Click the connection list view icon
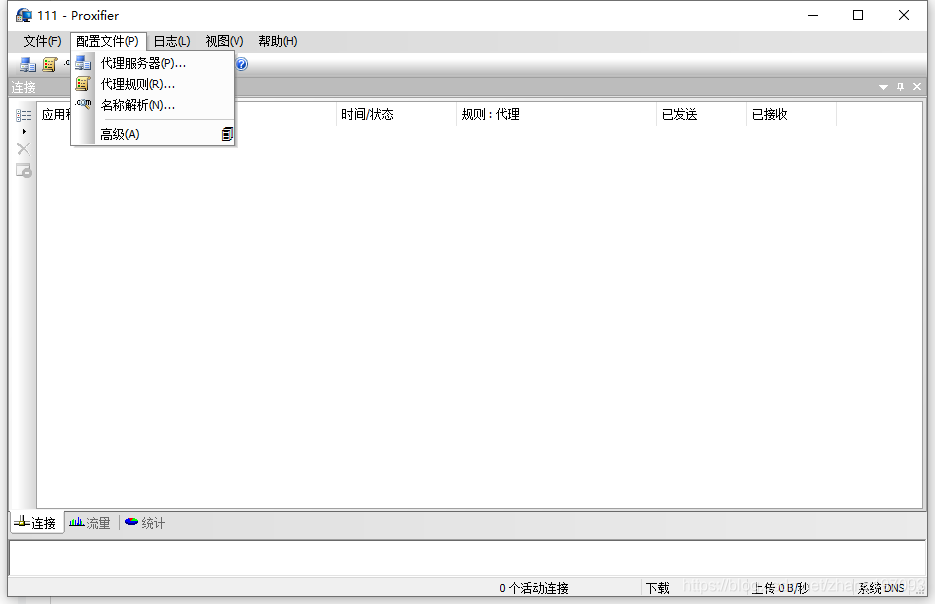The image size is (935, 604). pos(23,115)
